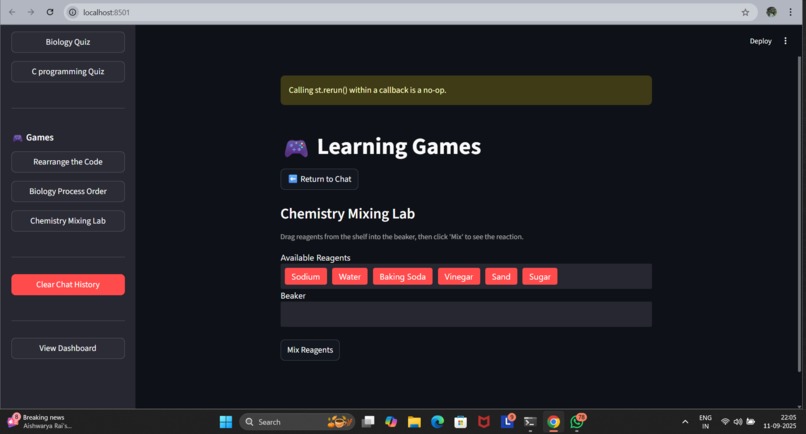The height and width of the screenshot is (434, 806).
Task: Click Mix Reagents button
Action: coord(310,350)
